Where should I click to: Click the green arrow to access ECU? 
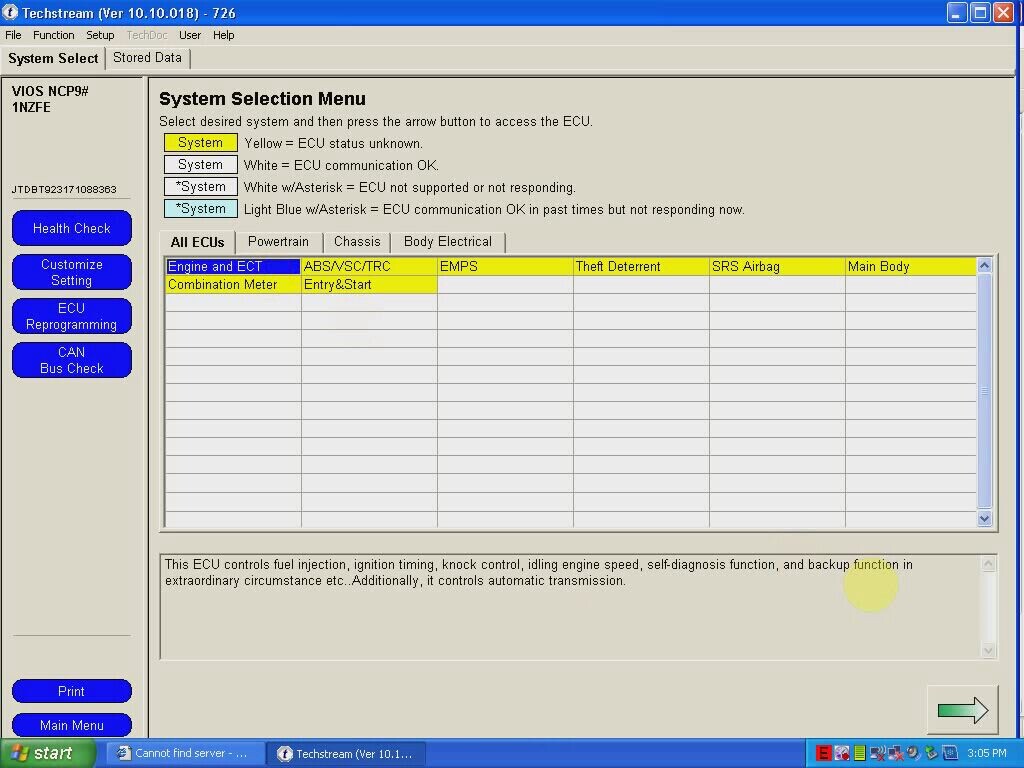tap(963, 710)
